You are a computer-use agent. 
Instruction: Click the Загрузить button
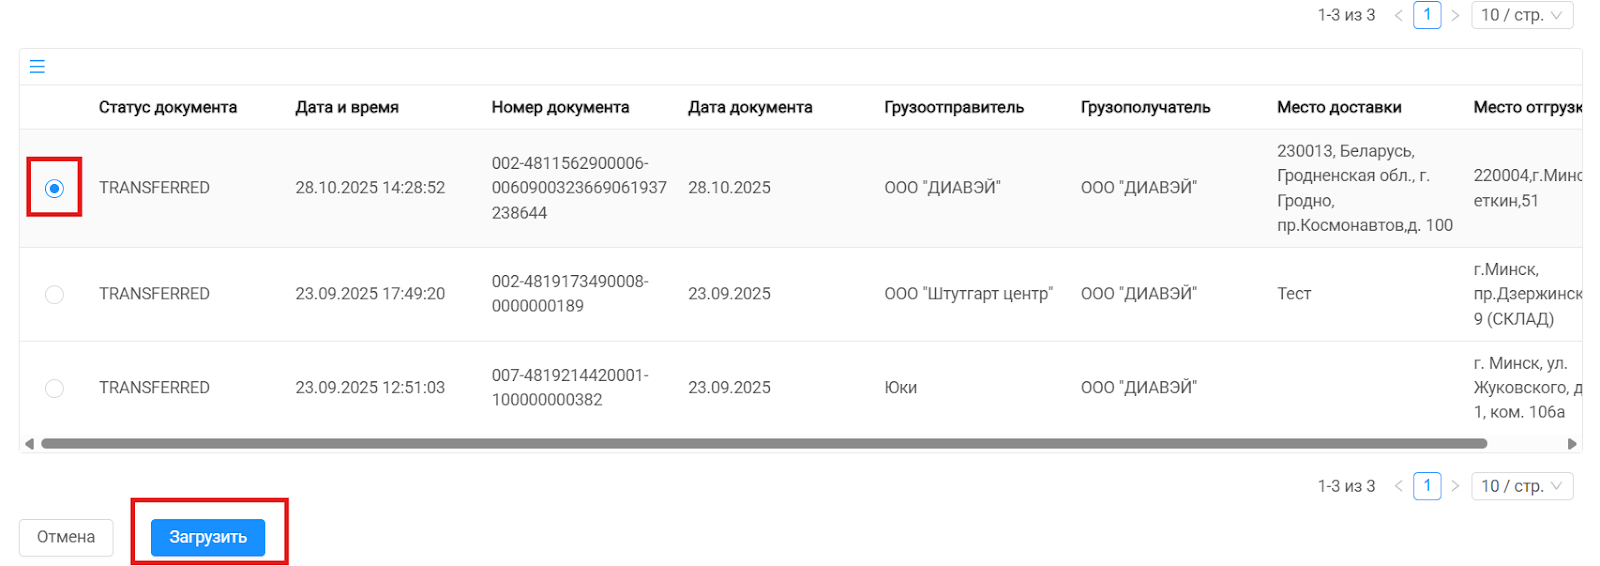pyautogui.click(x=208, y=537)
